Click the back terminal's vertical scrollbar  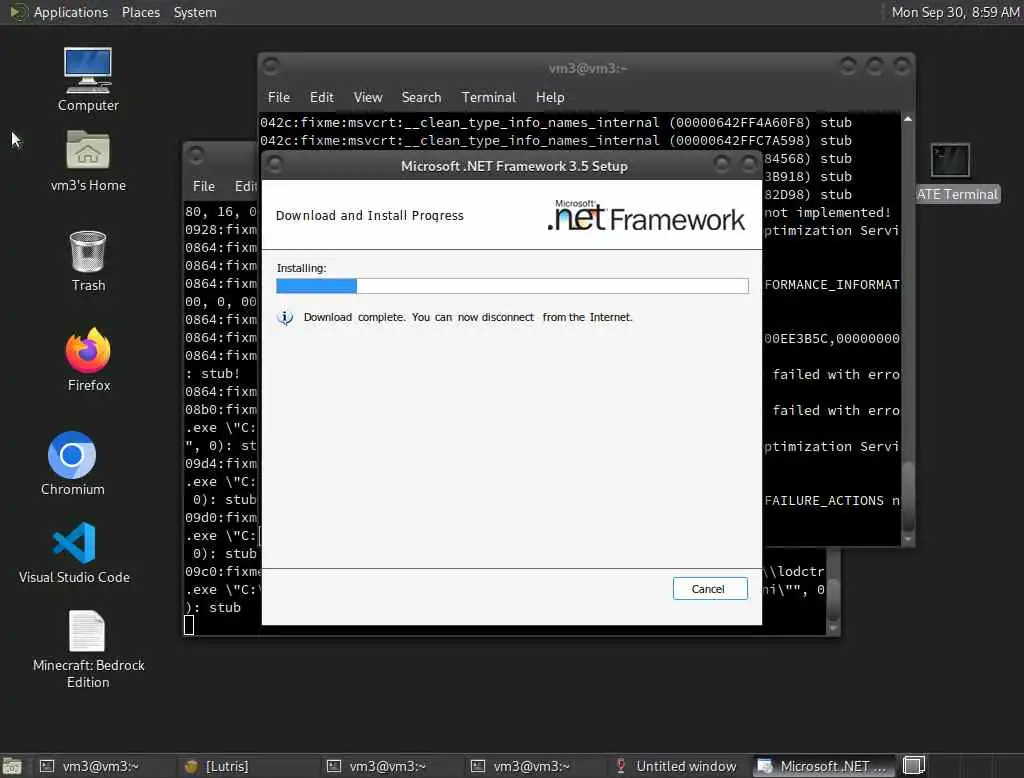click(833, 591)
